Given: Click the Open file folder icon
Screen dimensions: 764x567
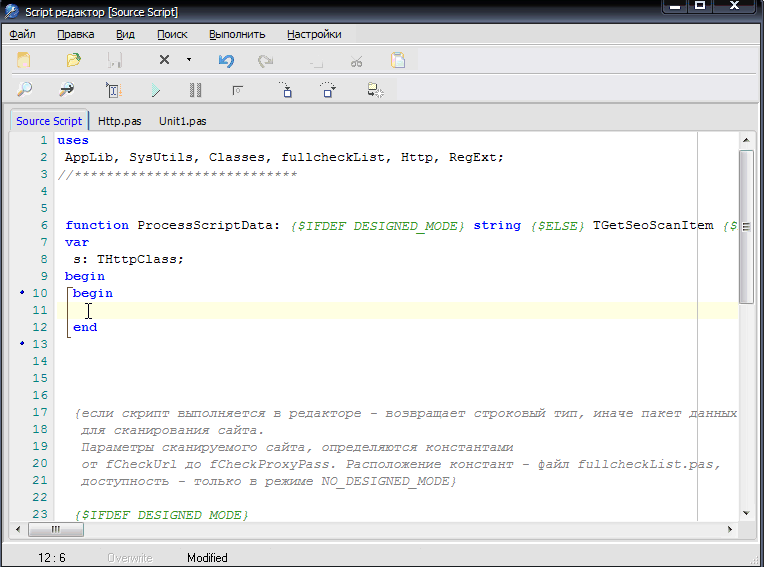Looking at the screenshot, I should (x=73, y=61).
